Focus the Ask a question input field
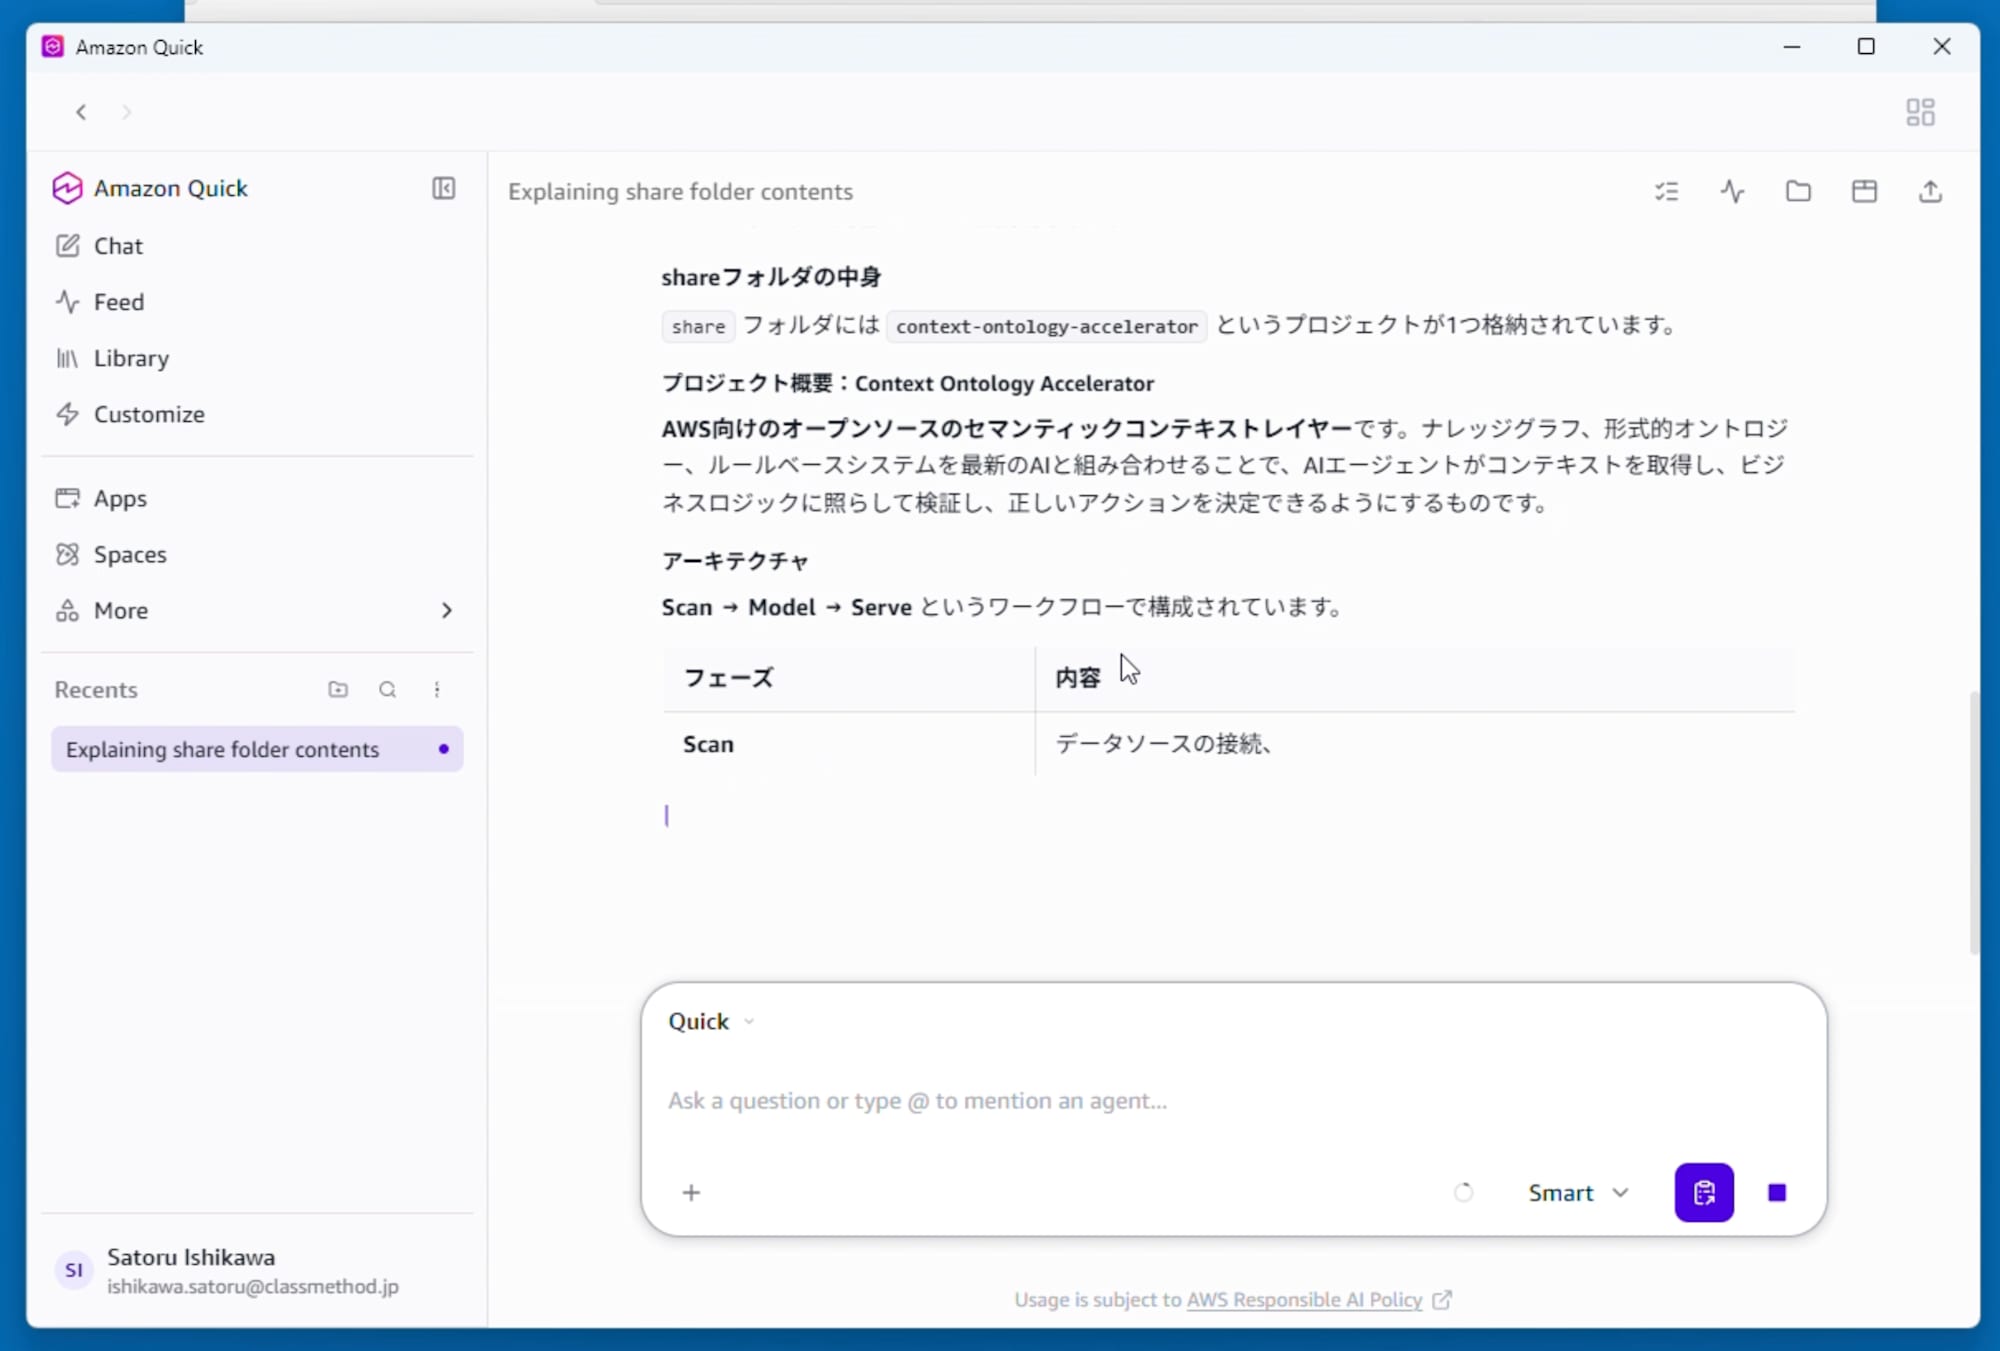The image size is (2000, 1351). point(1232,1101)
